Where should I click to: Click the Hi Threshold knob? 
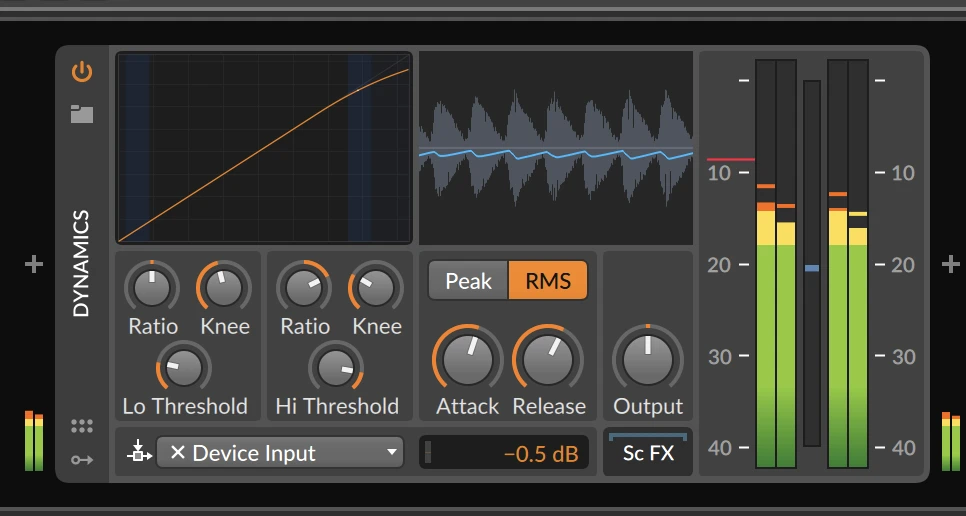pyautogui.click(x=336, y=368)
